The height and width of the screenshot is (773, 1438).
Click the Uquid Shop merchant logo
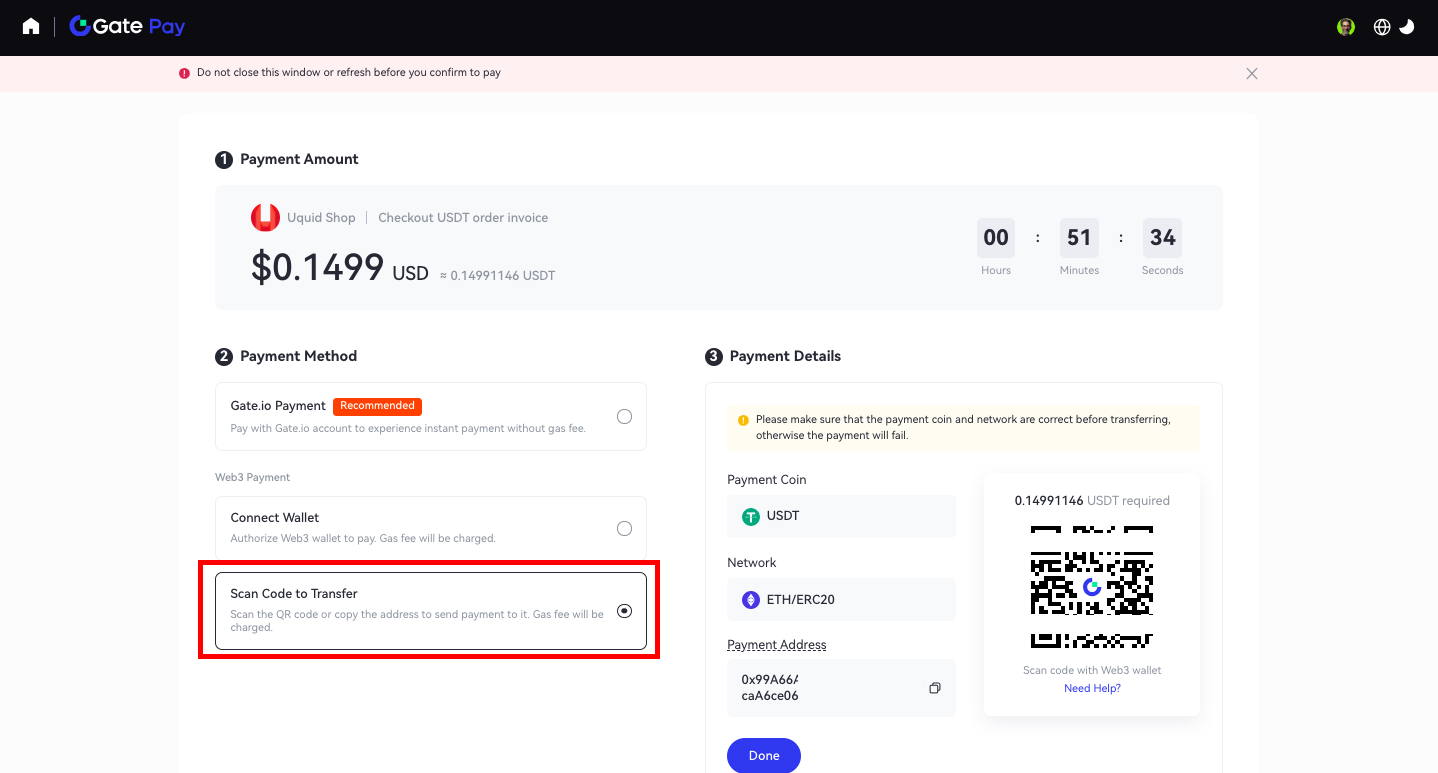point(265,217)
